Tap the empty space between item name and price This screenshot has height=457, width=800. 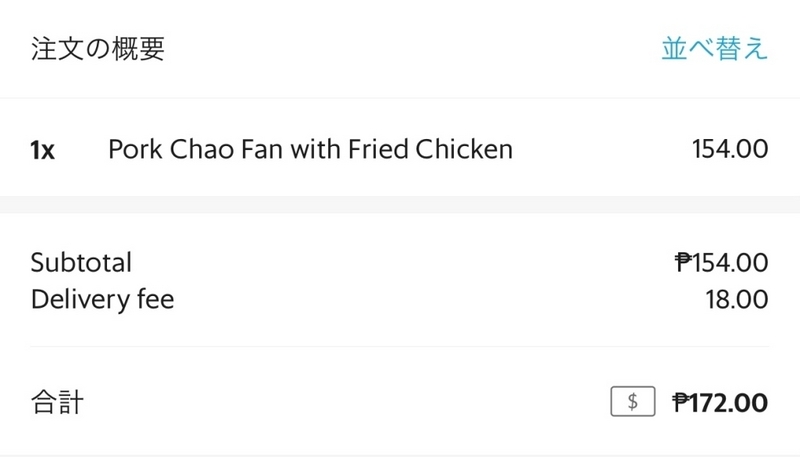click(602, 149)
